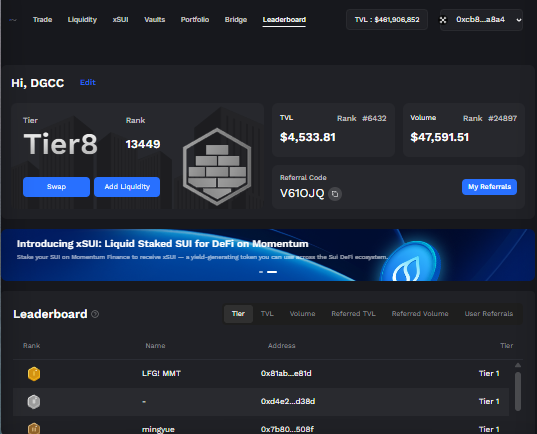Open the Portfolio page
Image resolution: width=537 pixels, height=434 pixels.
195,20
